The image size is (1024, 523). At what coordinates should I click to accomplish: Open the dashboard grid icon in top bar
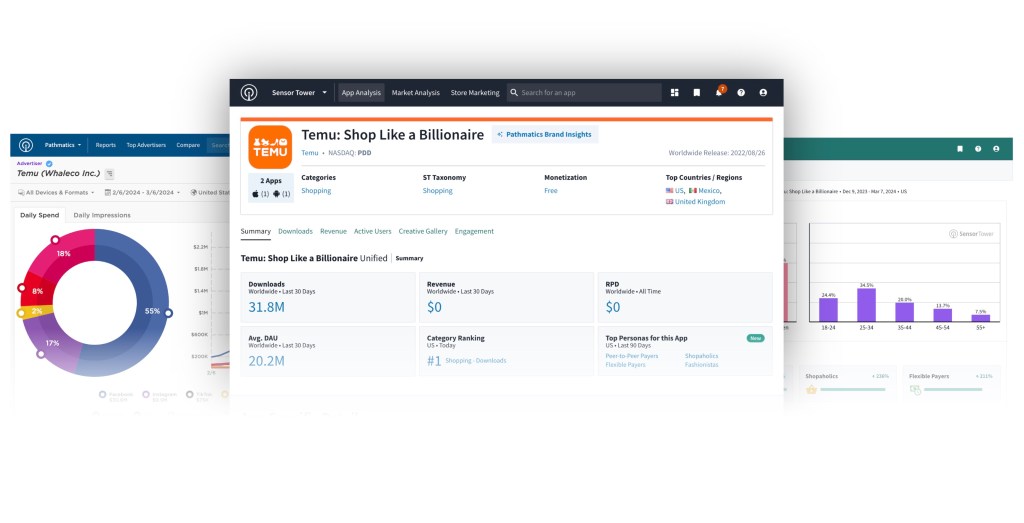[675, 93]
